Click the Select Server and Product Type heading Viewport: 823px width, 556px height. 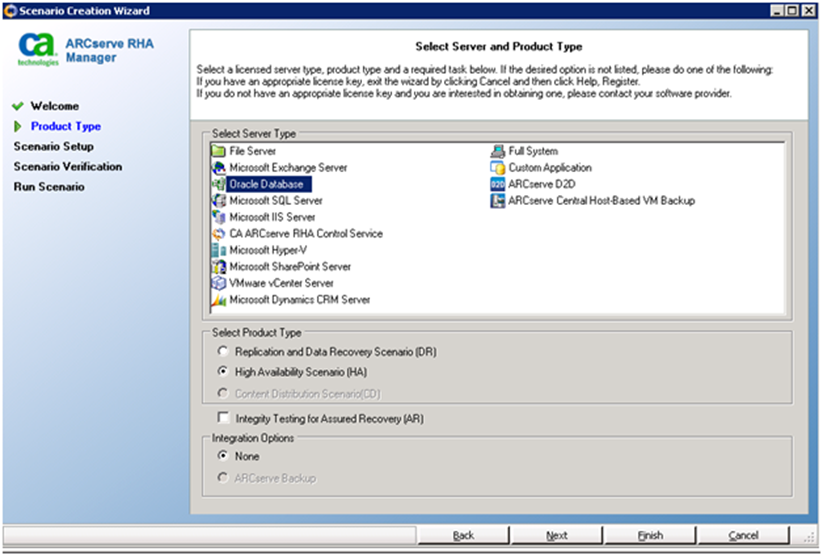pyautogui.click(x=499, y=47)
